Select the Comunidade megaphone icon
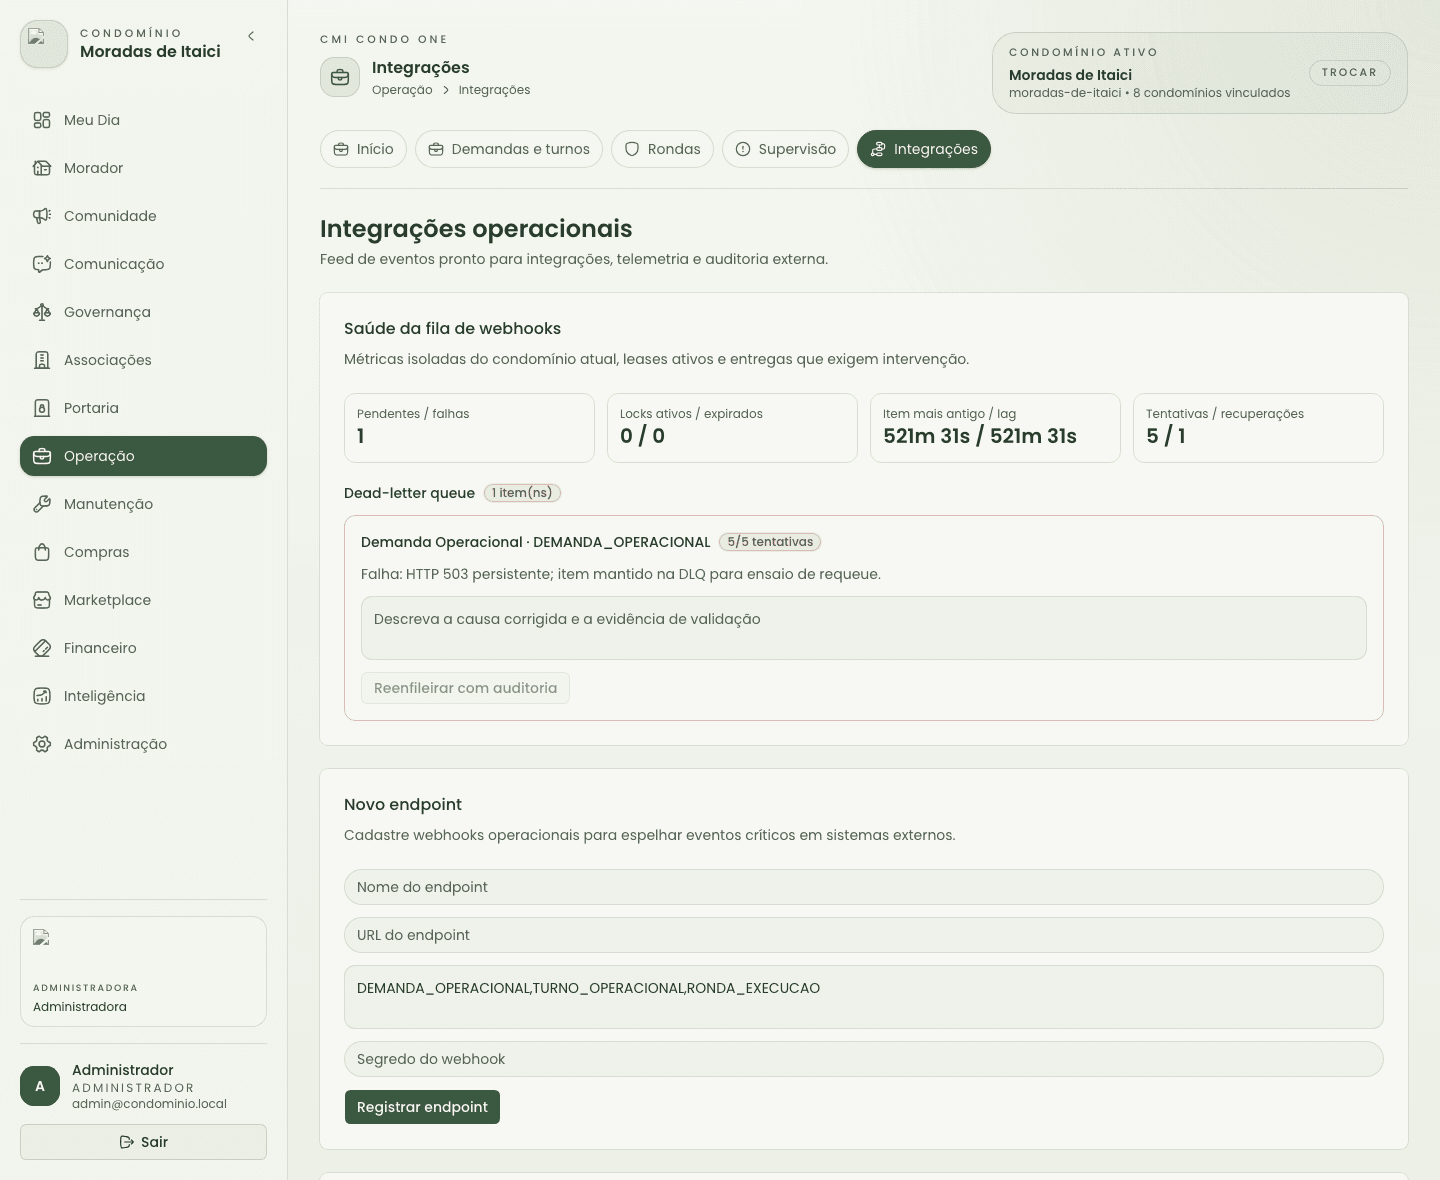The width and height of the screenshot is (1440, 1180). [x=42, y=216]
